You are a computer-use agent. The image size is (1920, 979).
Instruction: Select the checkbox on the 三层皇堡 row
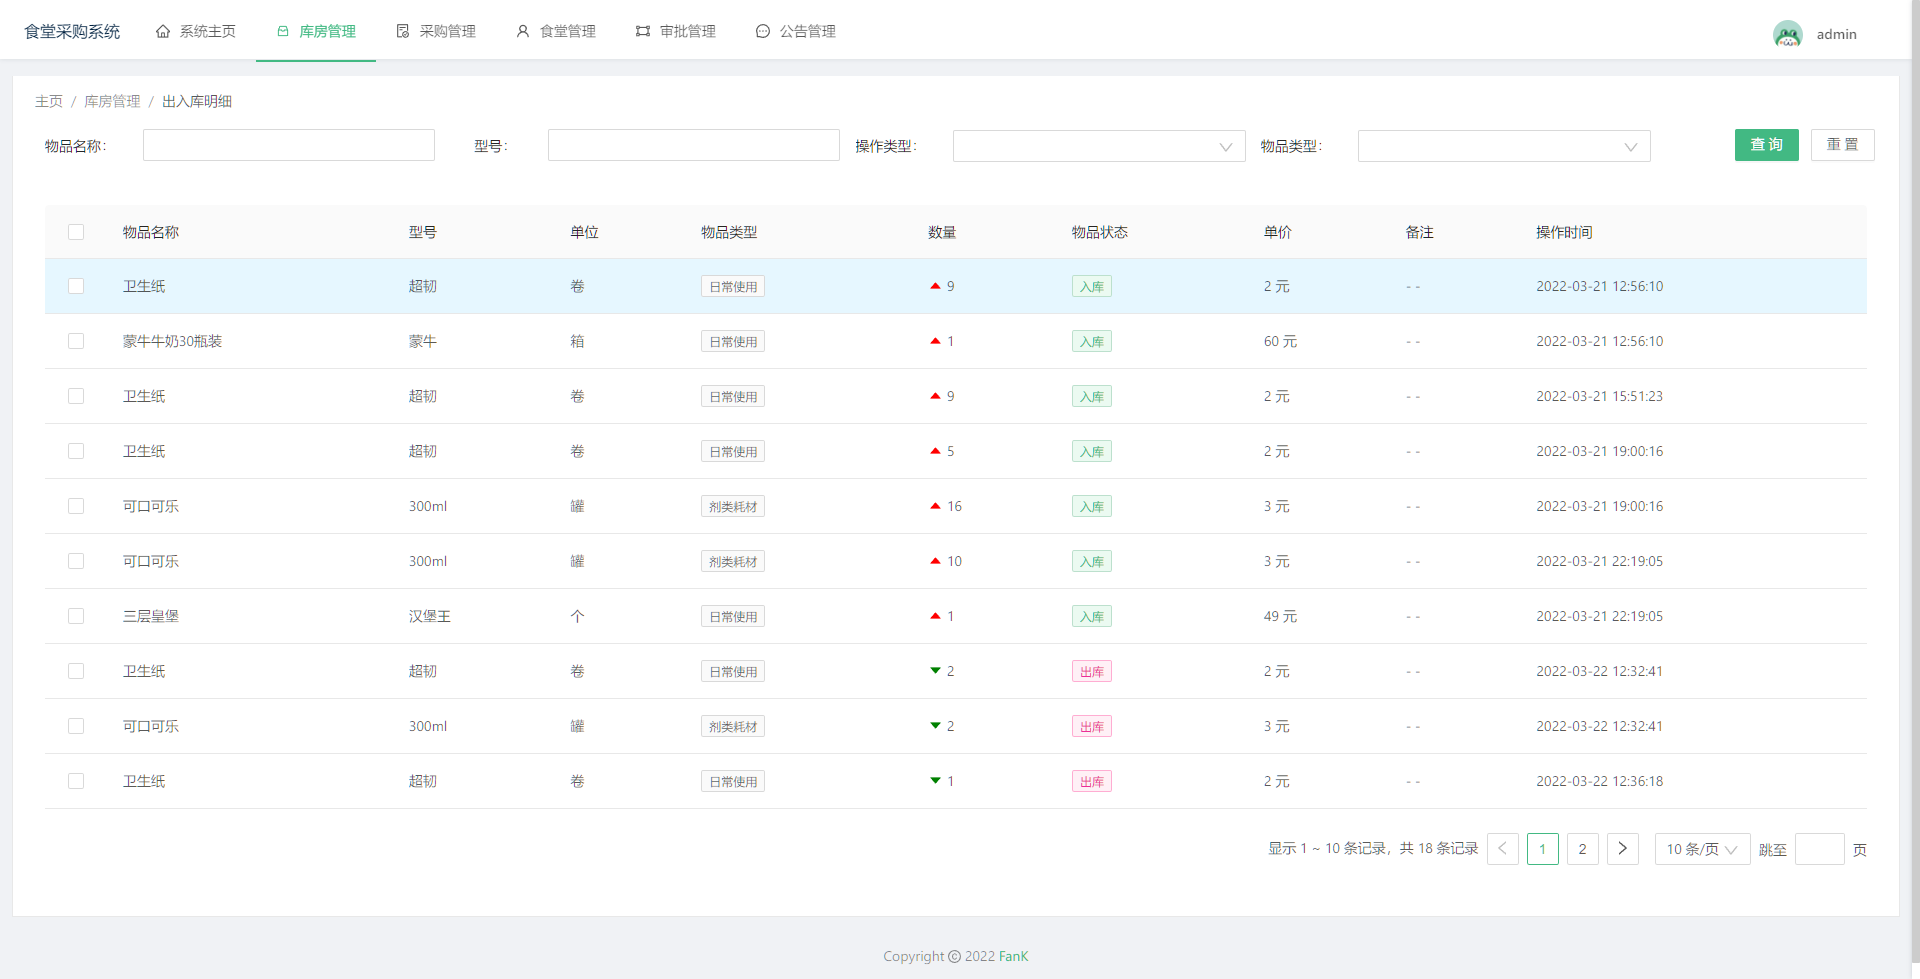[x=76, y=616]
